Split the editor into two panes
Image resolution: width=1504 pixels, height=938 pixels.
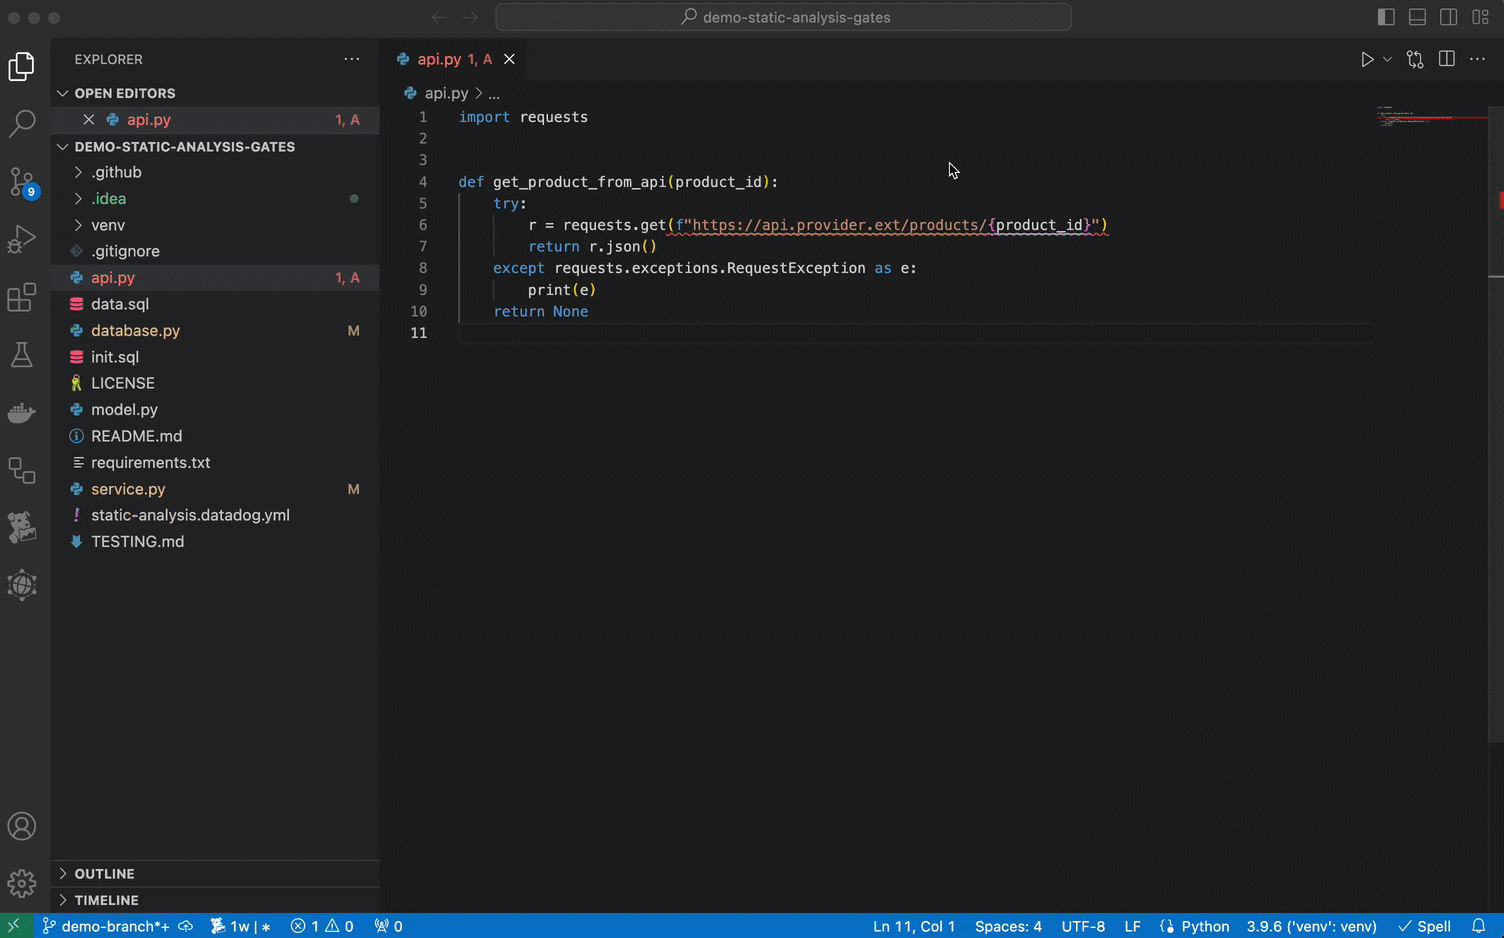click(x=1446, y=59)
